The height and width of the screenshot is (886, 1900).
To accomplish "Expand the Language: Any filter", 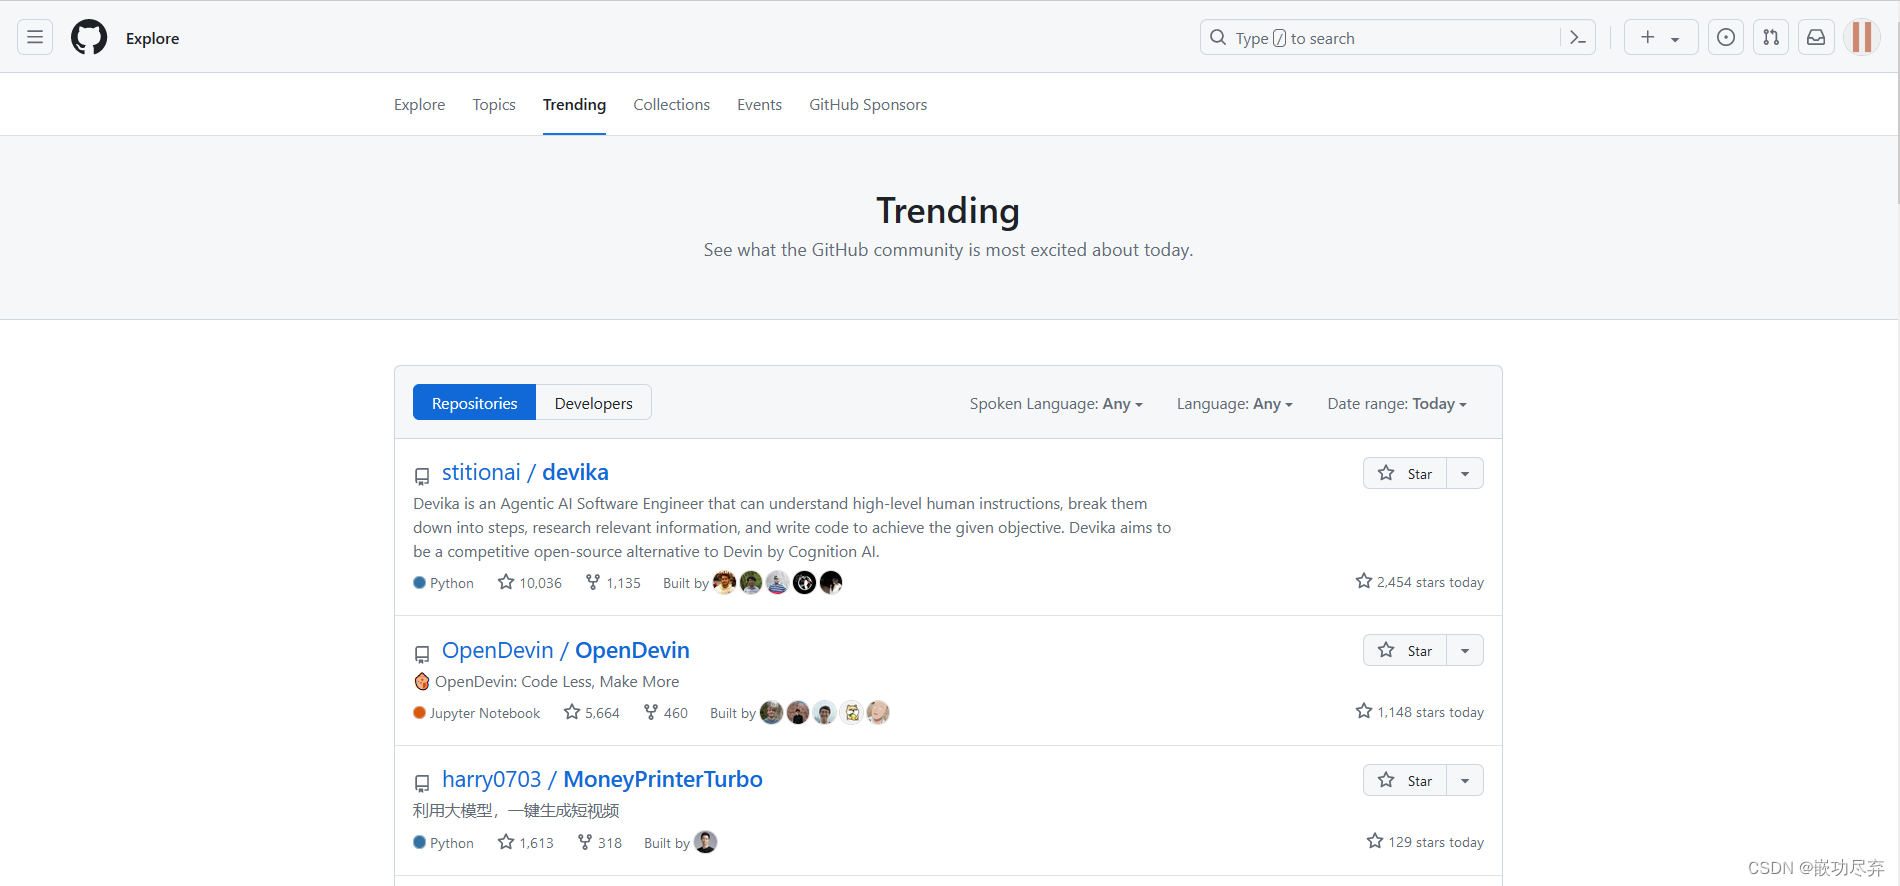I will (x=1235, y=404).
